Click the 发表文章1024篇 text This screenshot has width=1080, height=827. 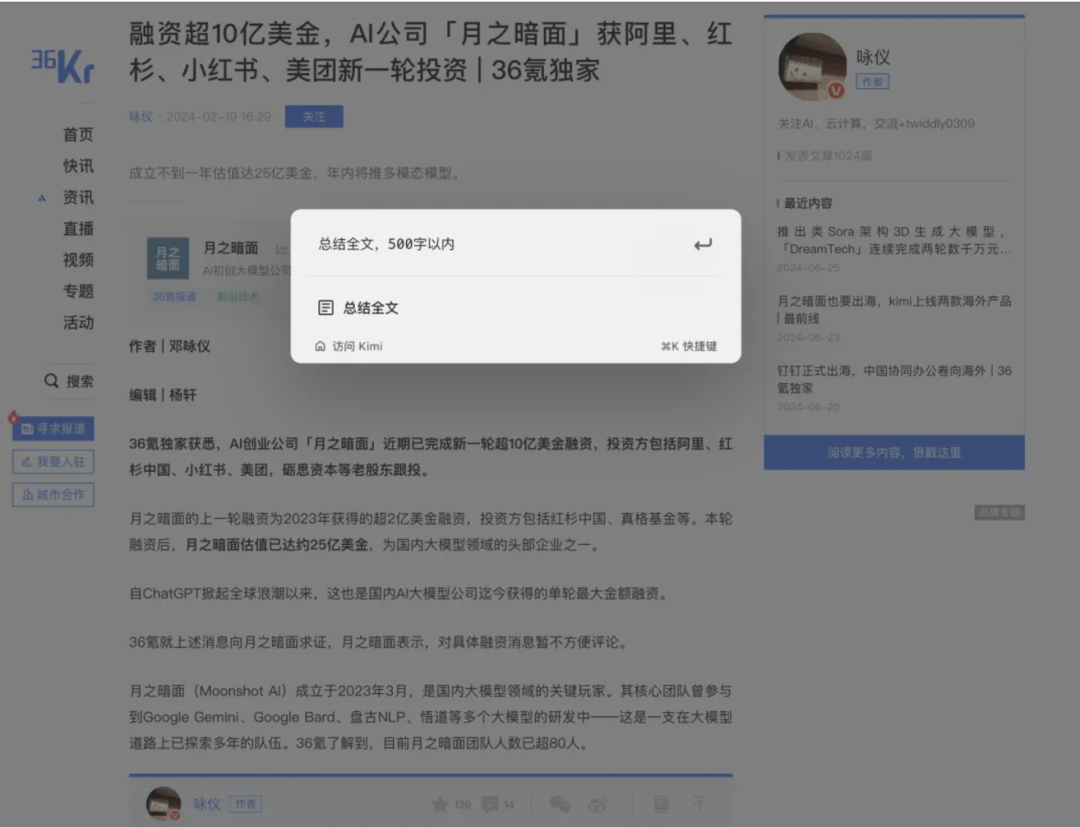(x=828, y=156)
